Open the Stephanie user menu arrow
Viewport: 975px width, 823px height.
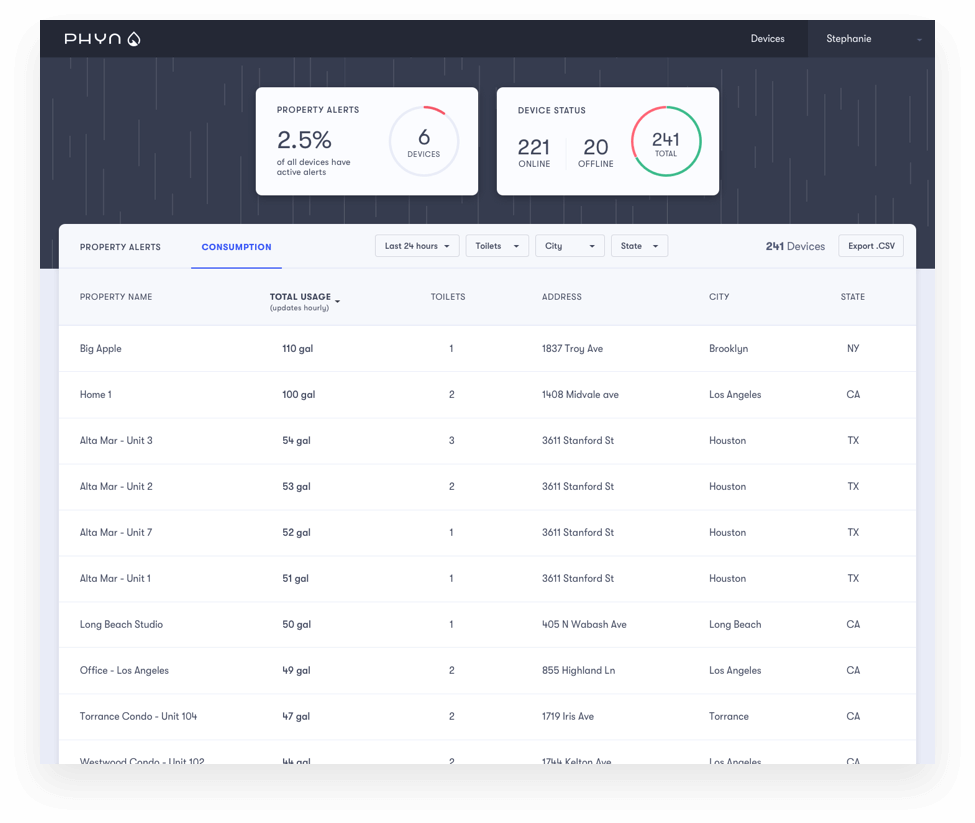coord(919,40)
